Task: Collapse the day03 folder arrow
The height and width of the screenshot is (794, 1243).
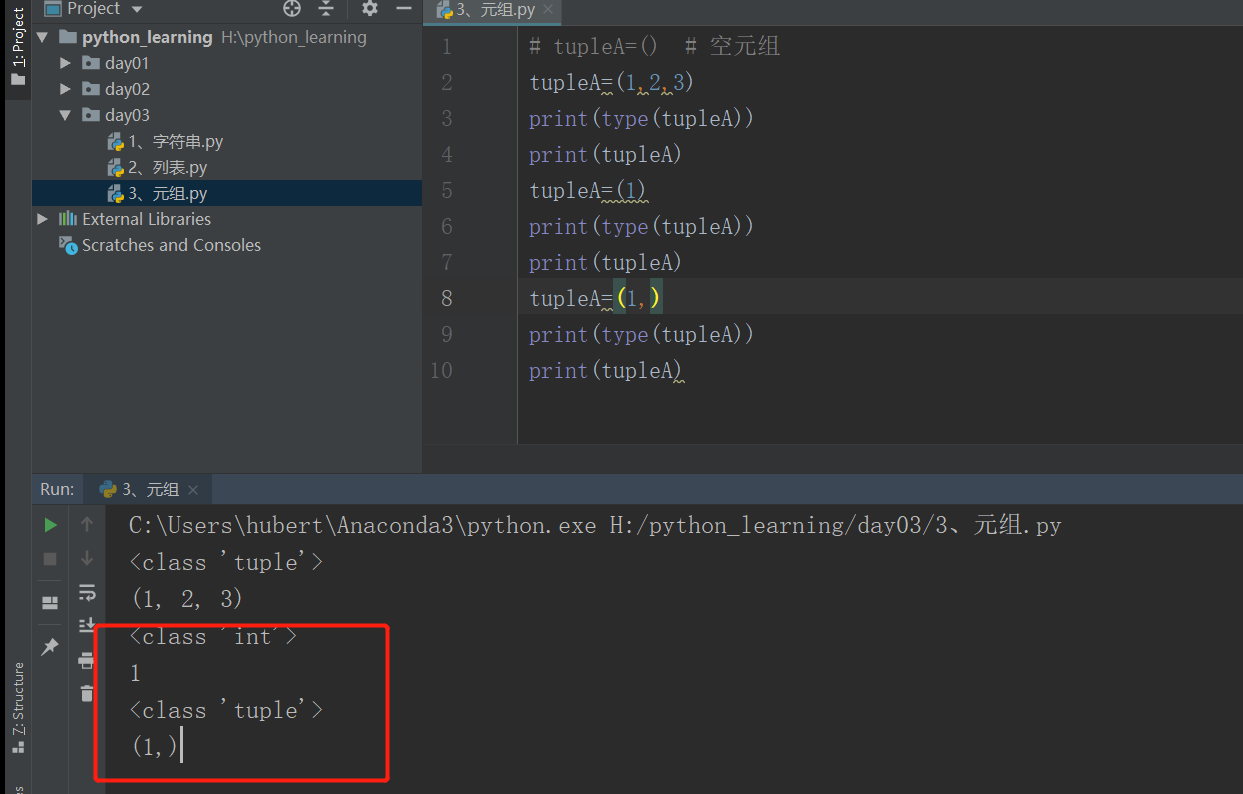Action: click(65, 115)
